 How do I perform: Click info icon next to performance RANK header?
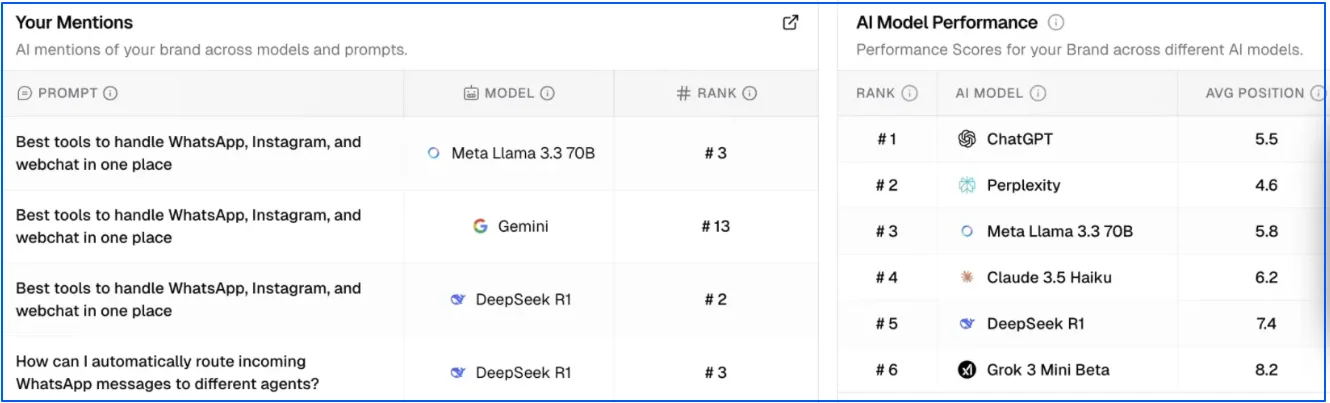pos(910,93)
